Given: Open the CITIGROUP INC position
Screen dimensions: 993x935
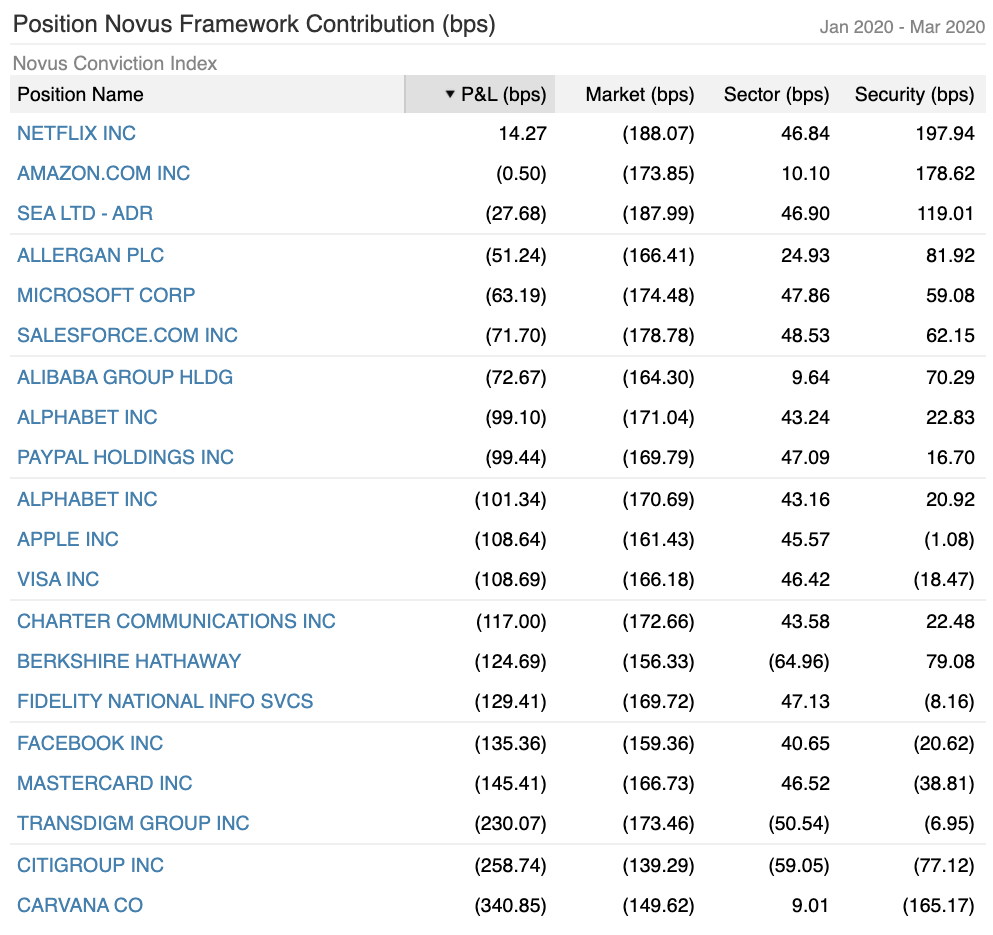Looking at the screenshot, I should (91, 865).
